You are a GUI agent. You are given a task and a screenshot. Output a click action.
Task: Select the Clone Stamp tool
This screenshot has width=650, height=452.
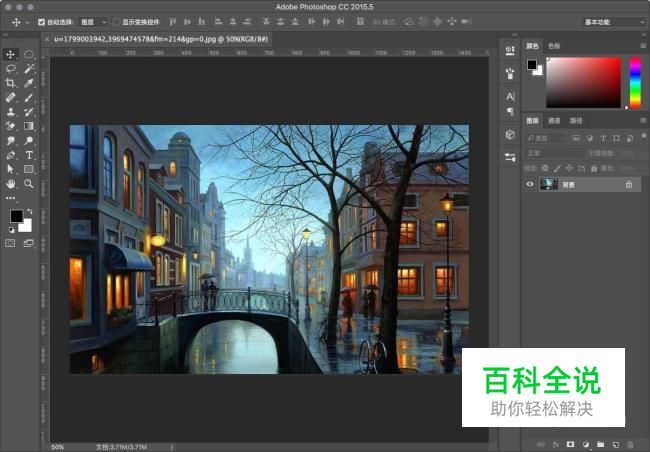click(x=10, y=112)
